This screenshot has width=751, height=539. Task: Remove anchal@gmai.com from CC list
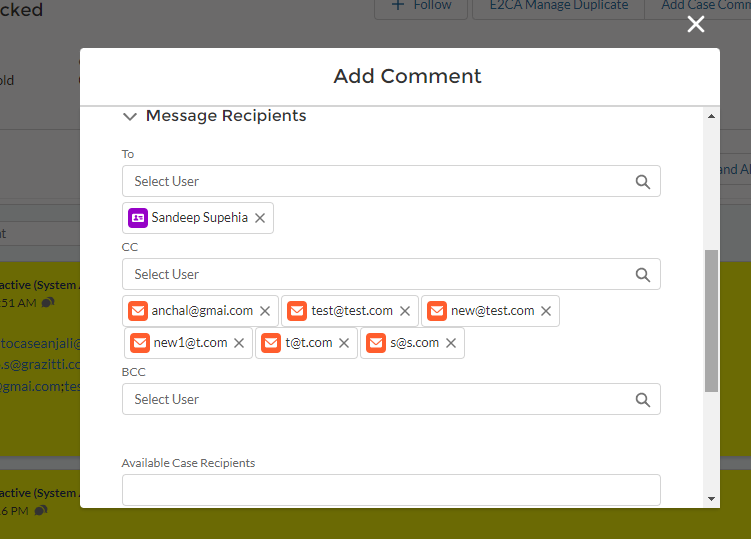(265, 311)
